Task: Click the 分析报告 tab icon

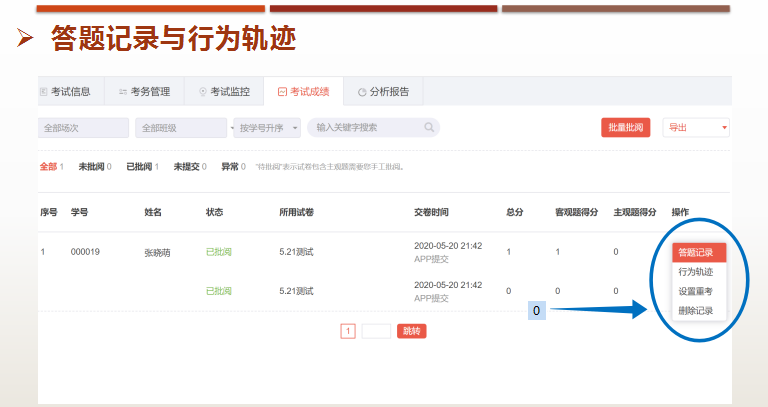Action: click(362, 92)
